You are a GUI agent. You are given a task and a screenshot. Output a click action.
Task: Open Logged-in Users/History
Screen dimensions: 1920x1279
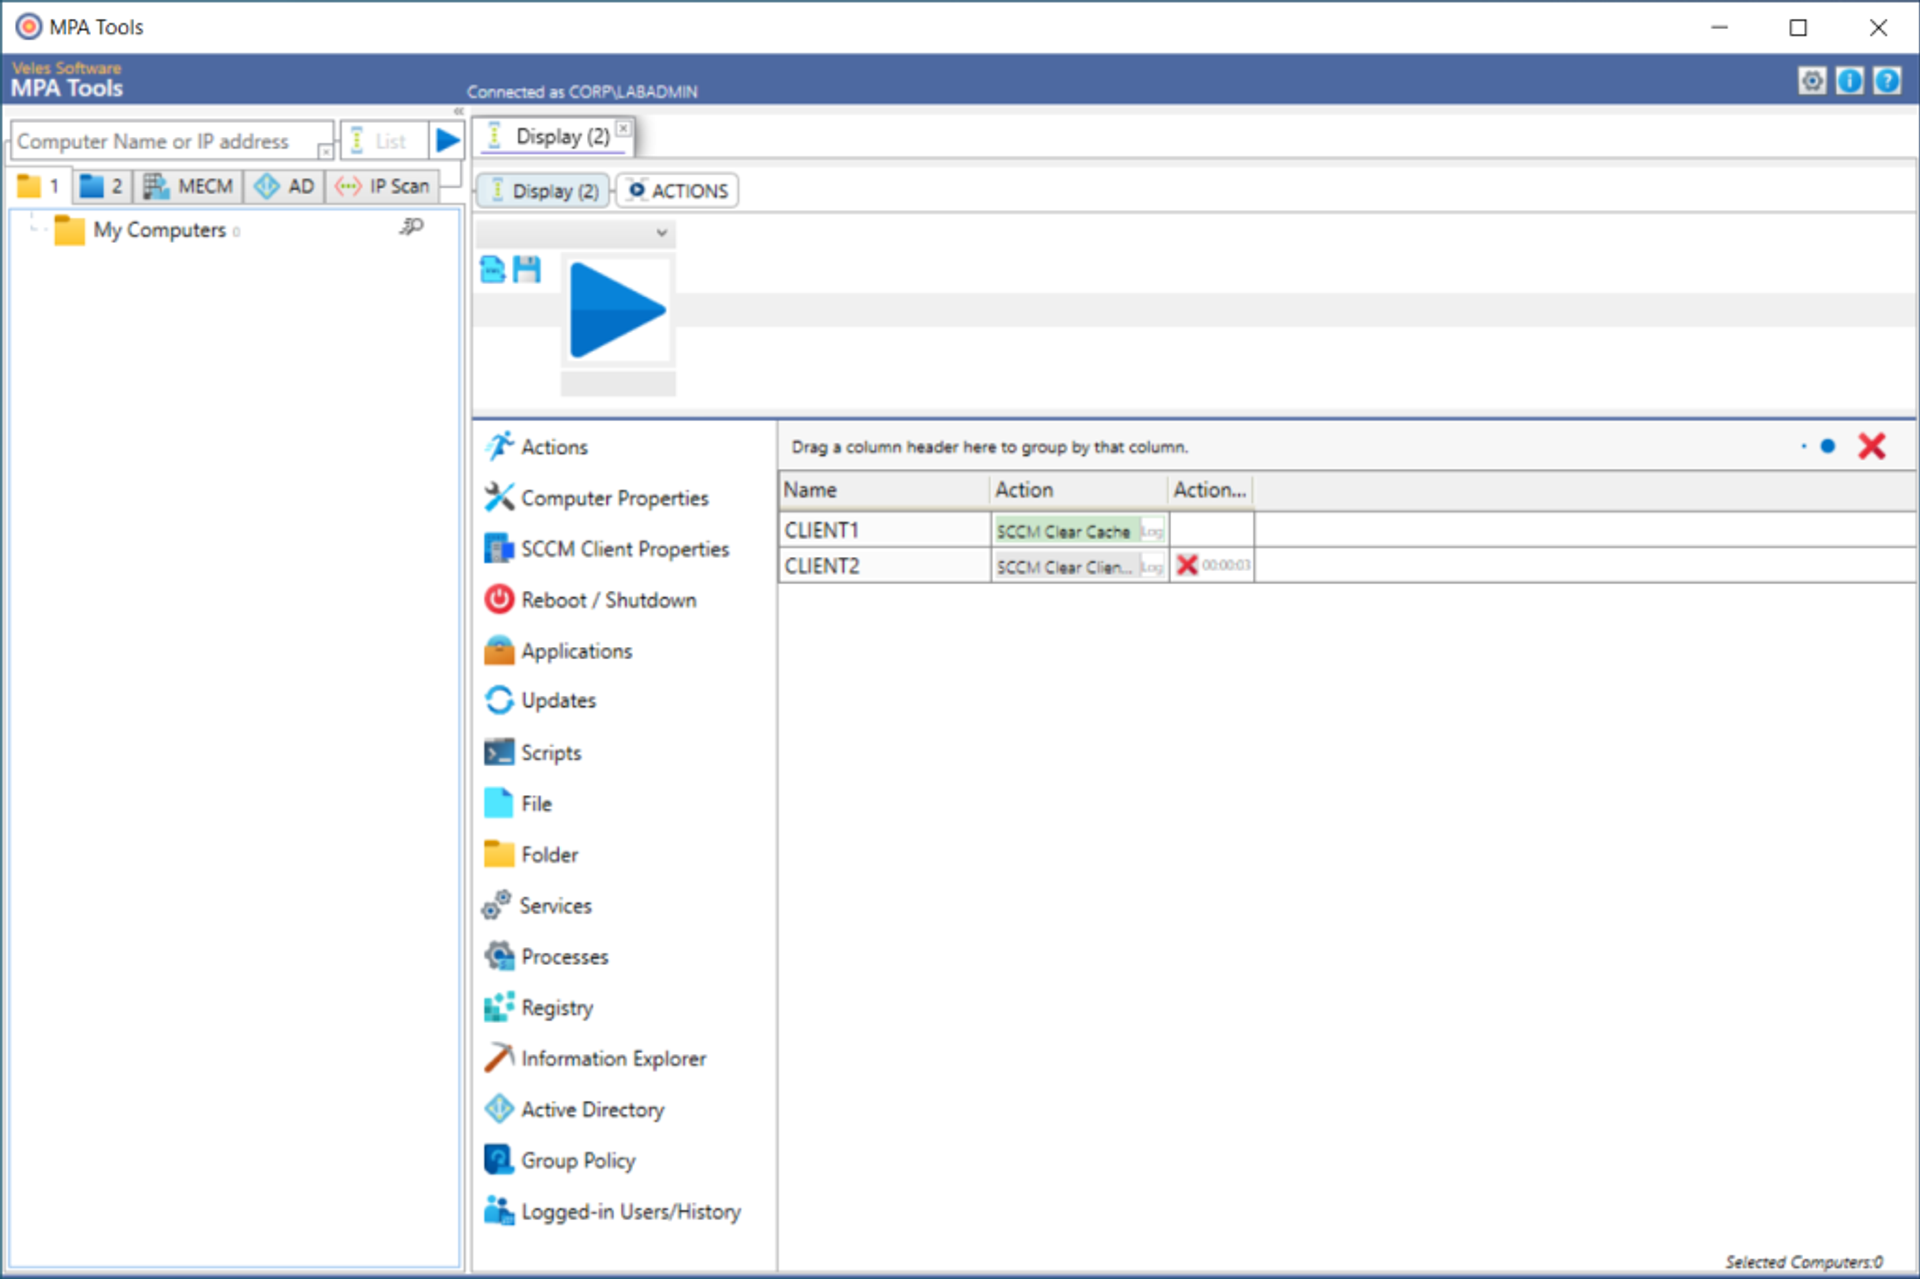point(613,1212)
